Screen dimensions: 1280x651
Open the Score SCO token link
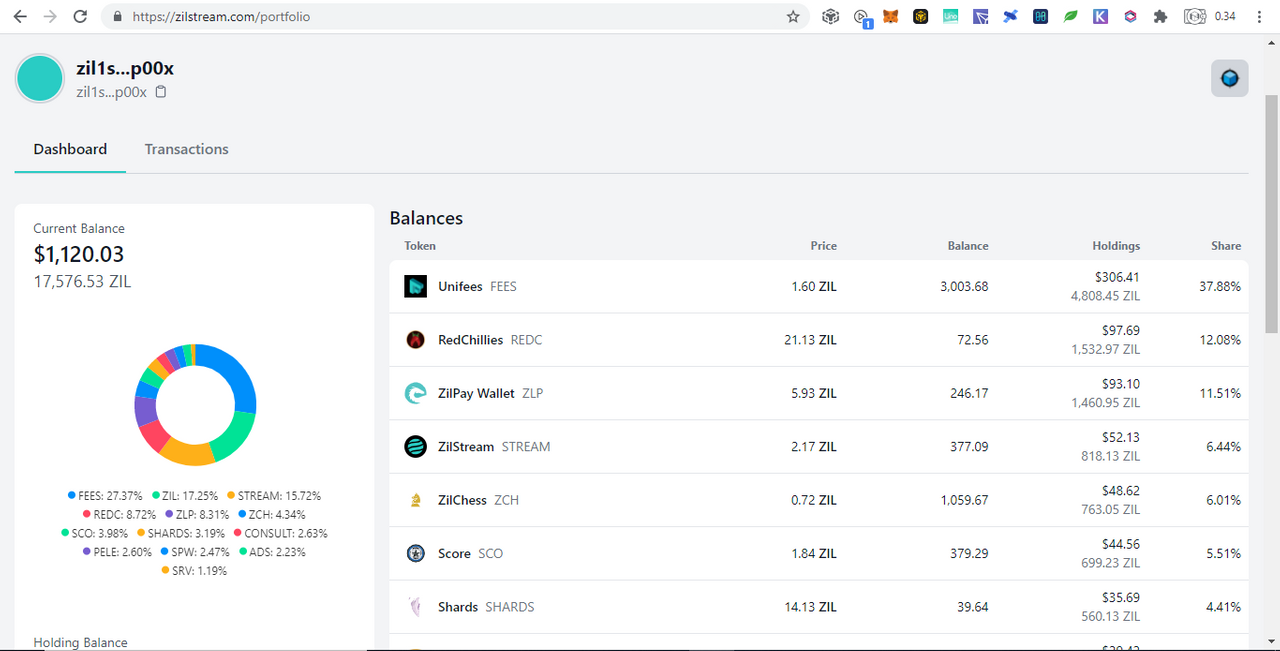470,553
